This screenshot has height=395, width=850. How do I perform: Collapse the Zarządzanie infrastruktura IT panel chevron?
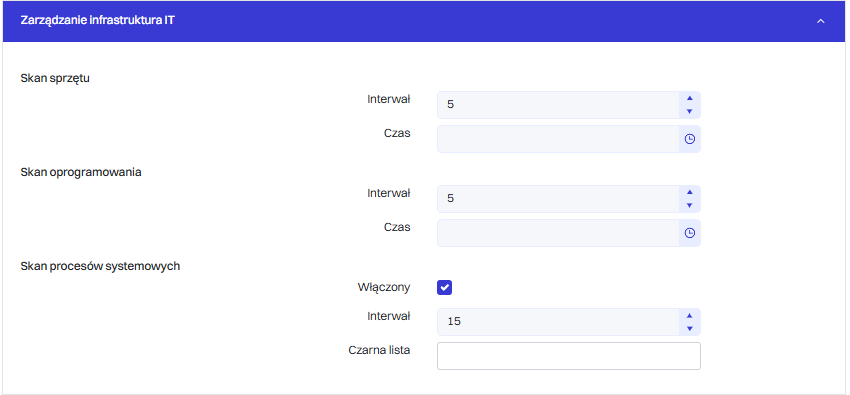coord(821,21)
